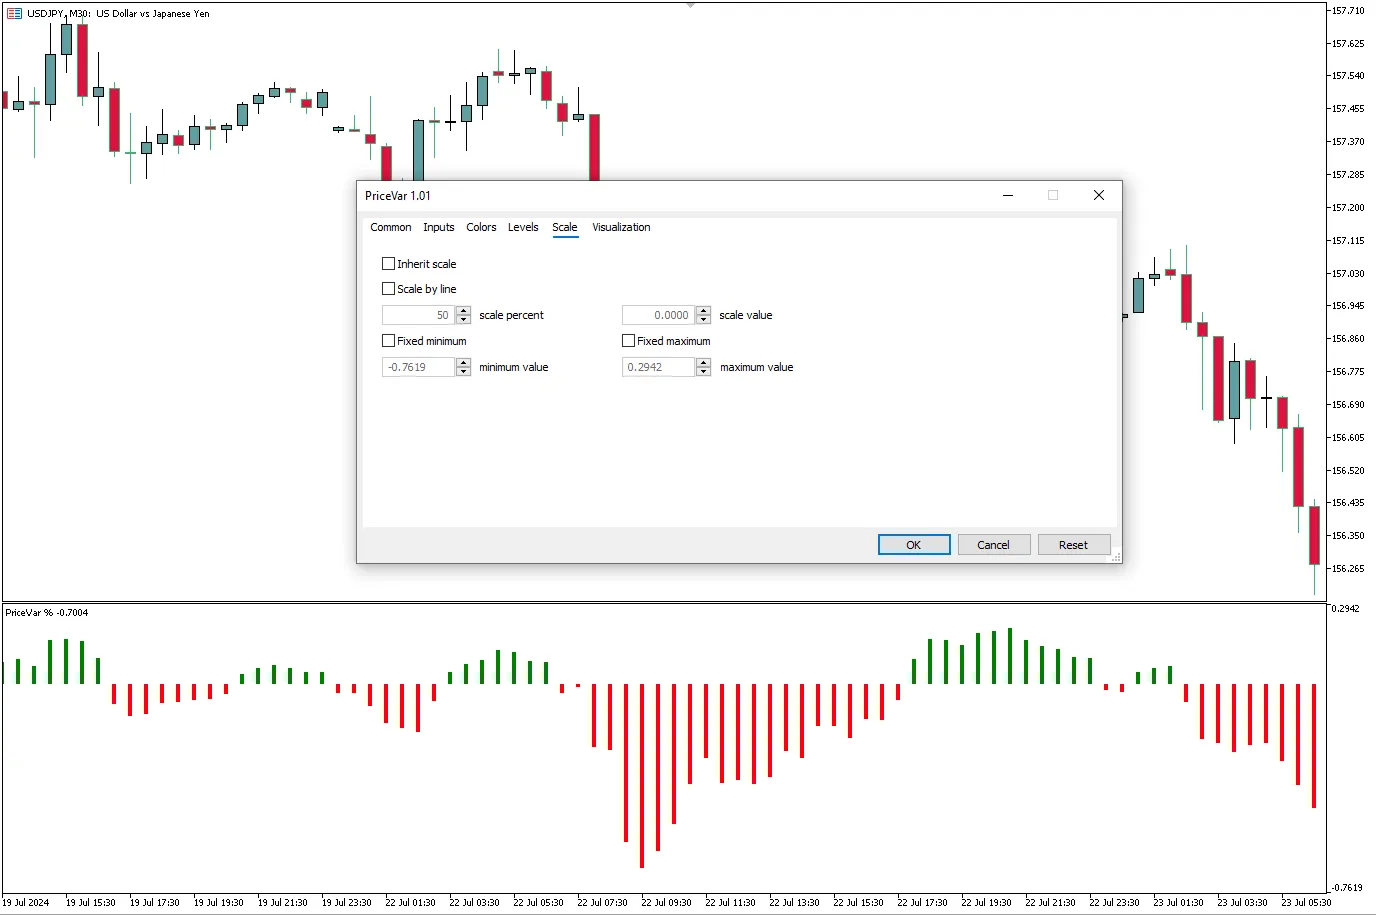Switch to the Common tab
Image resolution: width=1376 pixels, height=916 pixels.
click(390, 228)
